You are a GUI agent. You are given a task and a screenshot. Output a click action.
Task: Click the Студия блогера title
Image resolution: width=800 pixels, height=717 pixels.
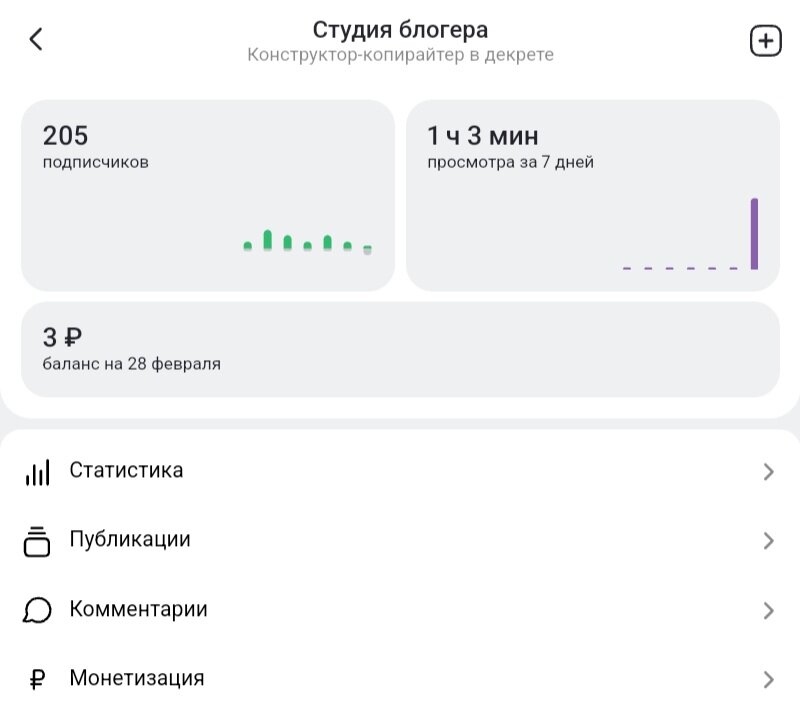[400, 29]
